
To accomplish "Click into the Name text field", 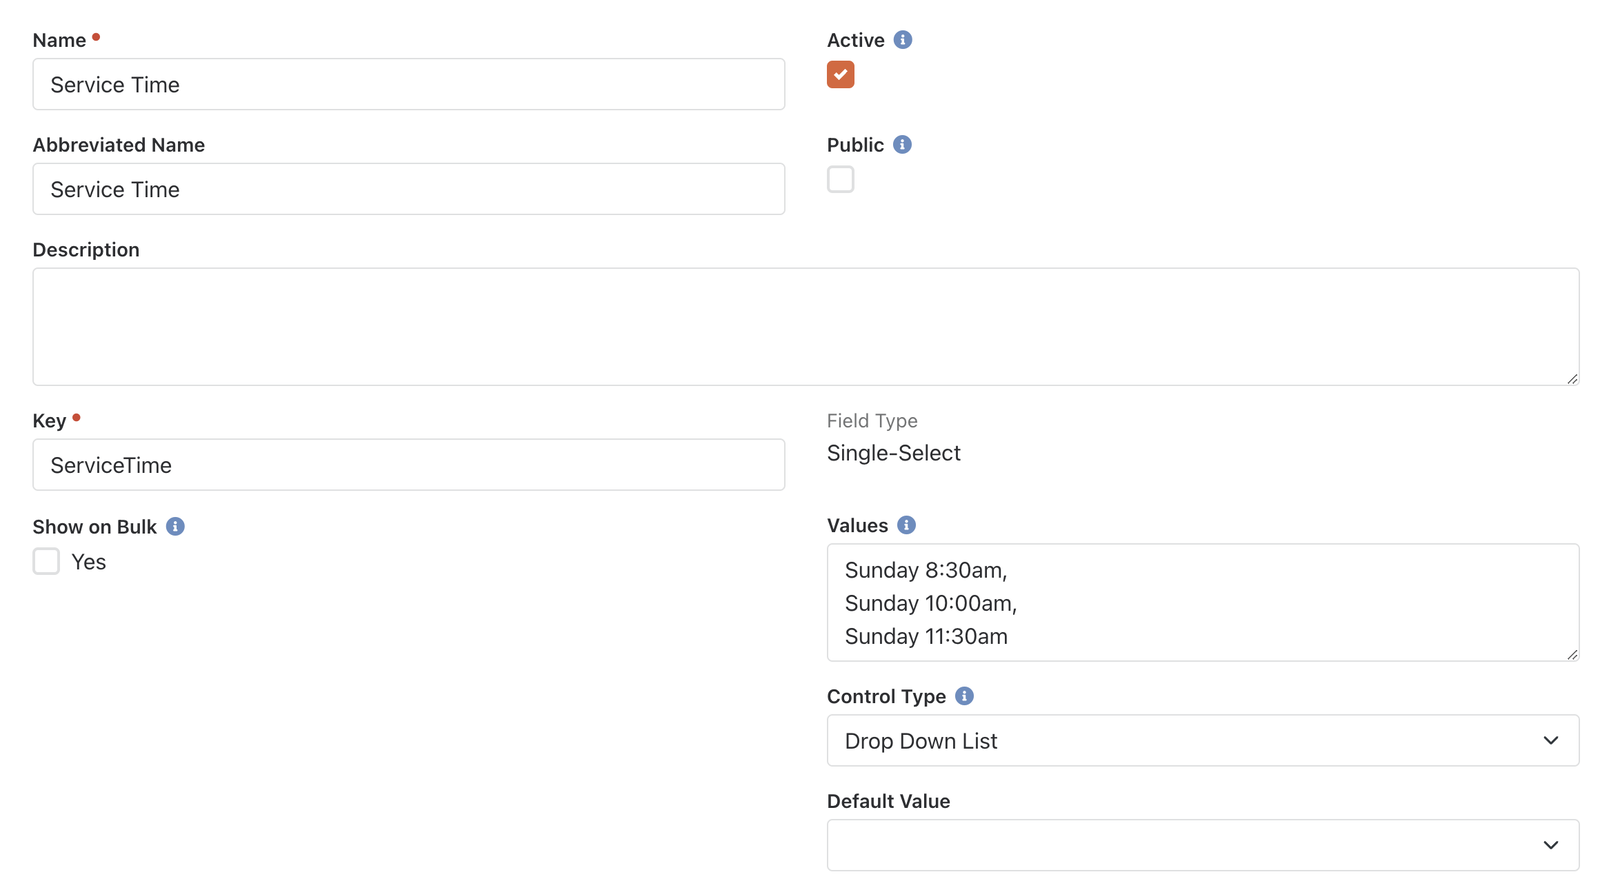I will pos(408,84).
